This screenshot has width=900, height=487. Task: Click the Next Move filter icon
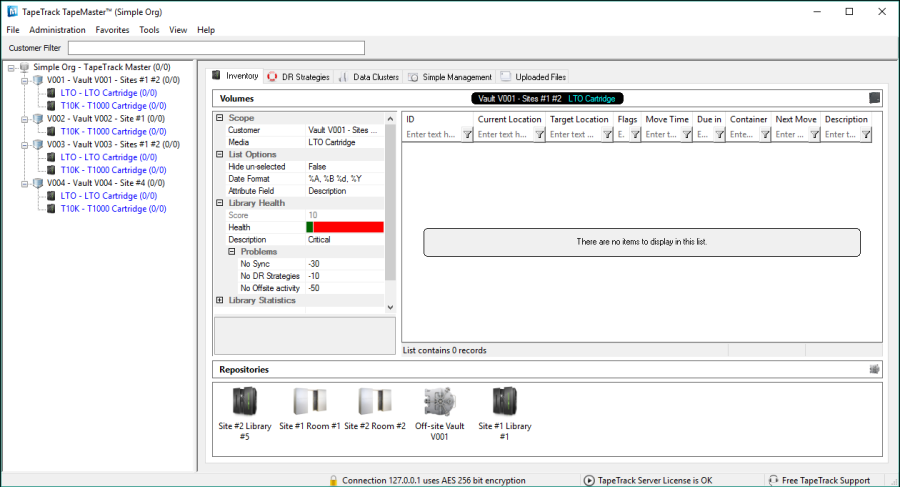[814, 134]
